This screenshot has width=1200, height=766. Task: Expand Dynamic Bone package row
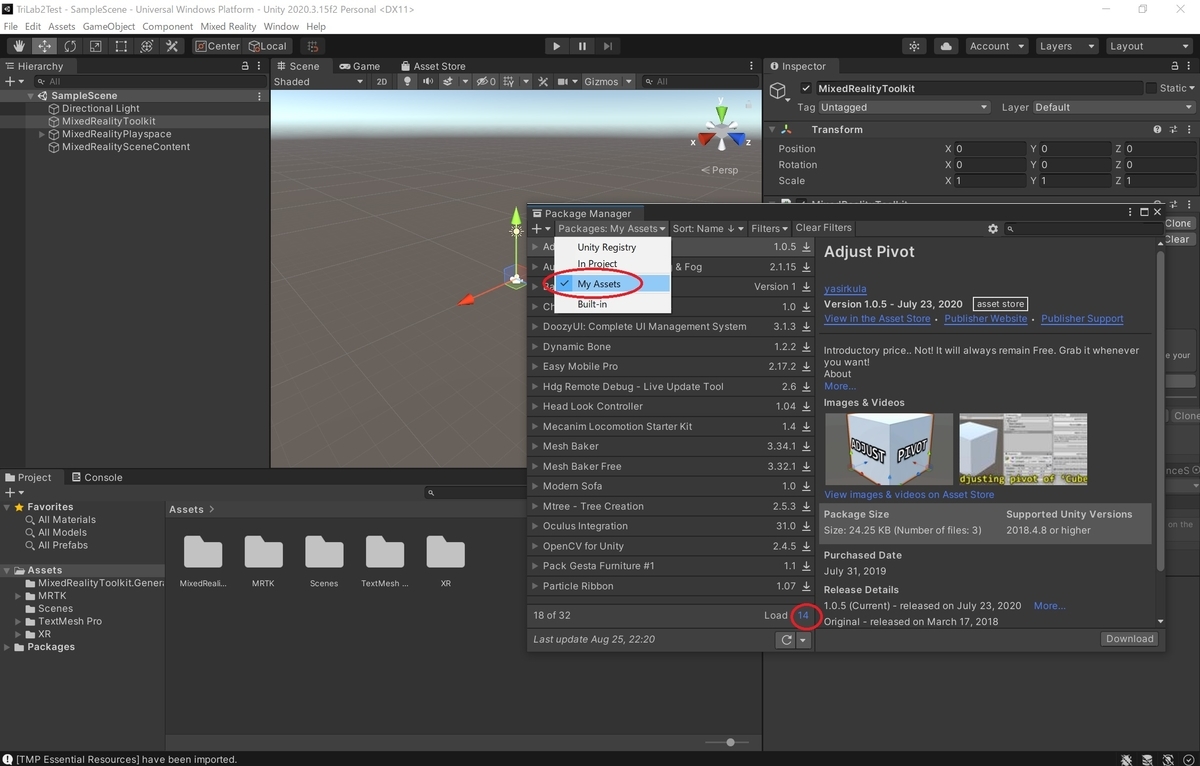point(535,347)
